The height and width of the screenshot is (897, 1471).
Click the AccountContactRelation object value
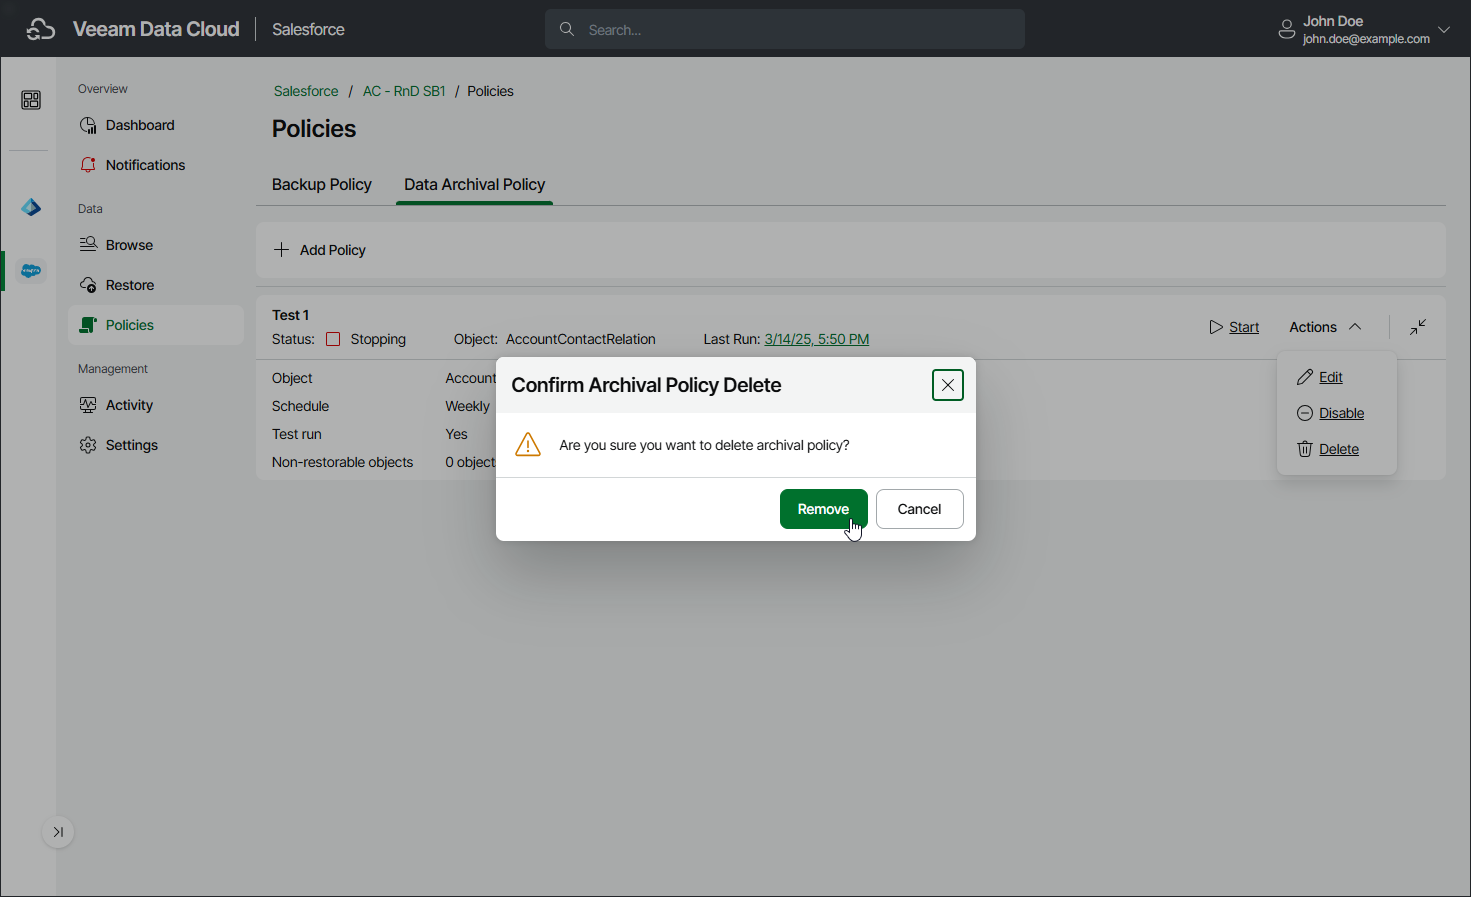point(581,339)
